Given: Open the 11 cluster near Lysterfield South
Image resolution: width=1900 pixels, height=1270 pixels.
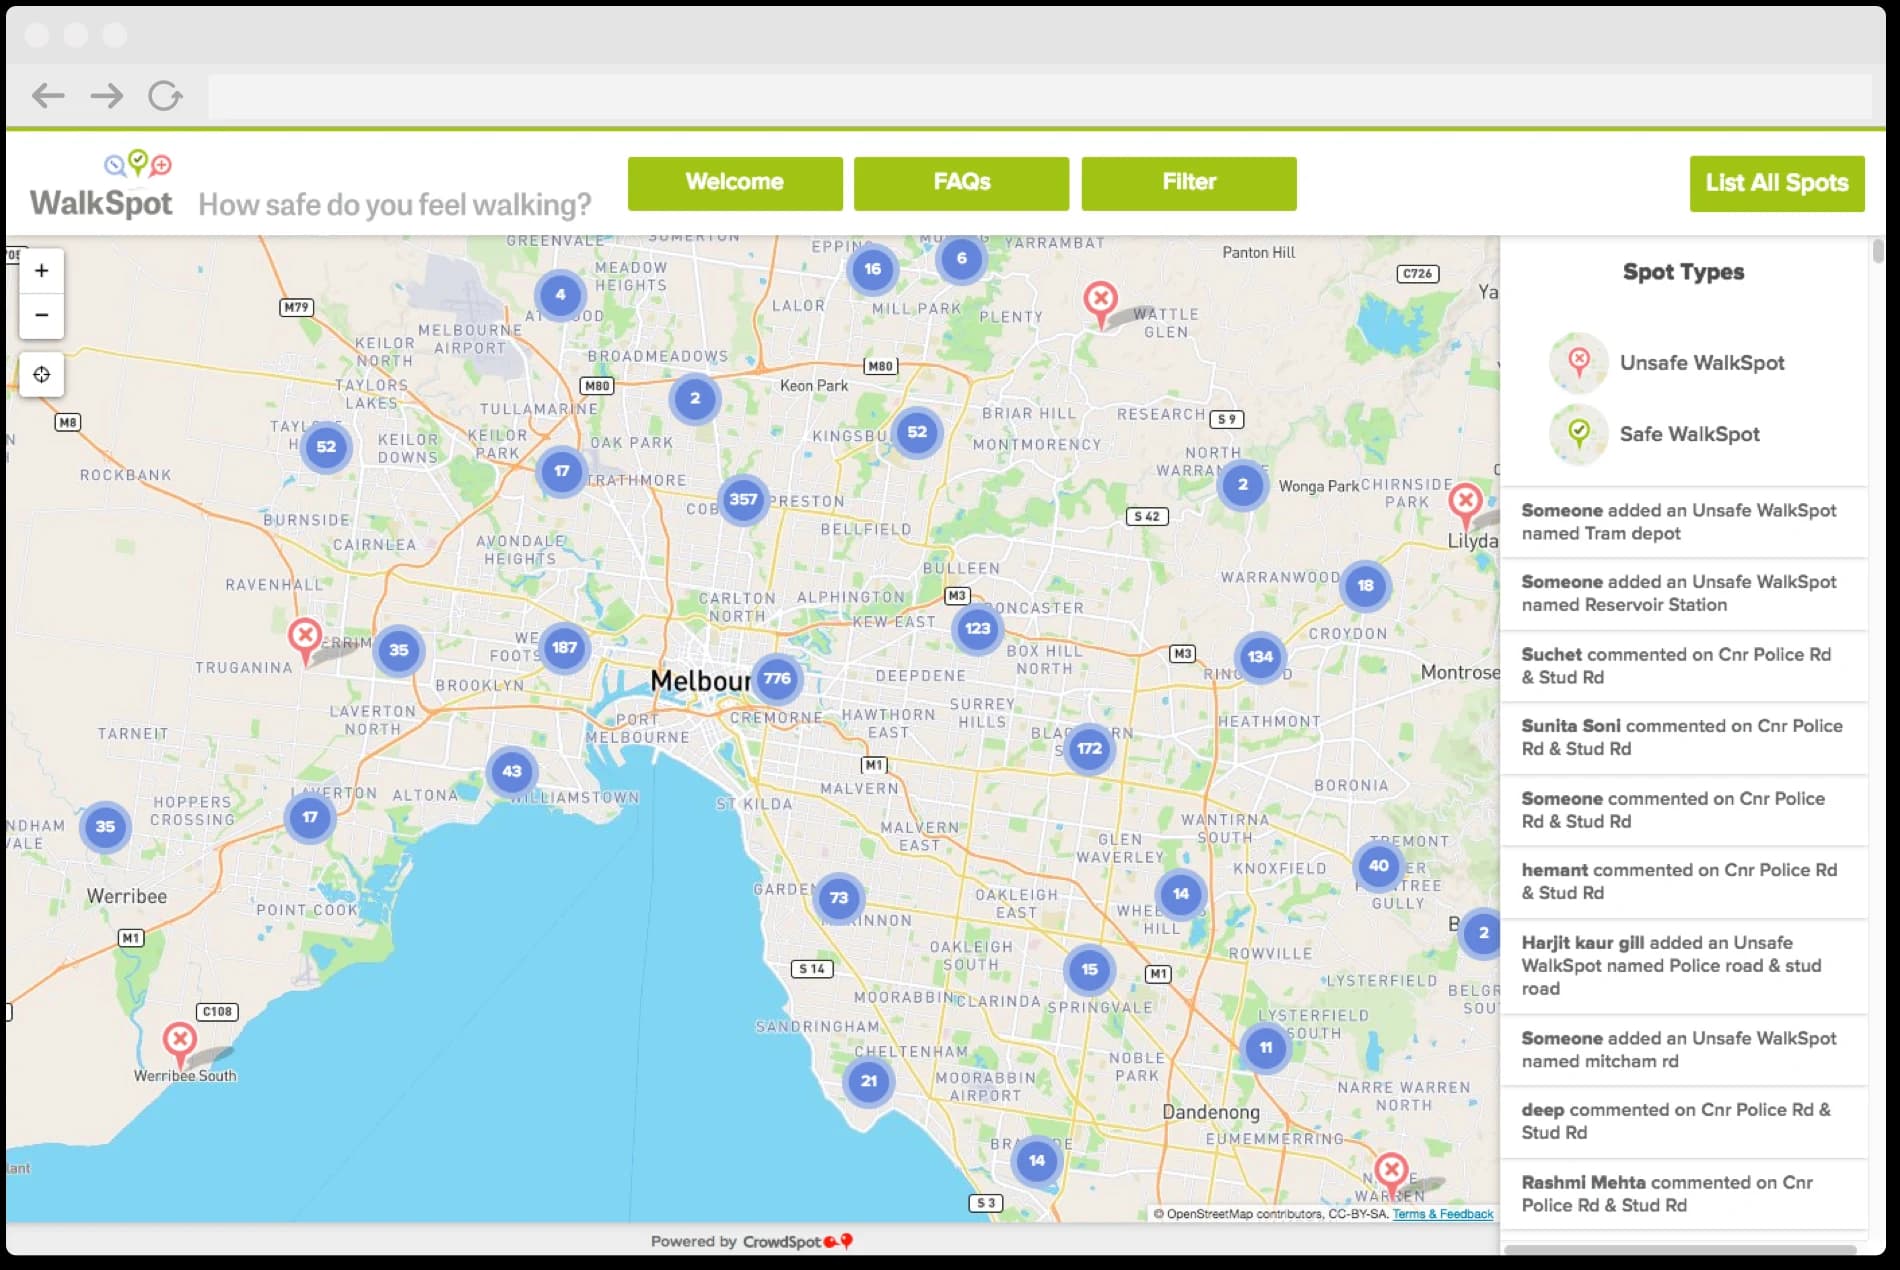Looking at the screenshot, I should click(x=1266, y=1048).
